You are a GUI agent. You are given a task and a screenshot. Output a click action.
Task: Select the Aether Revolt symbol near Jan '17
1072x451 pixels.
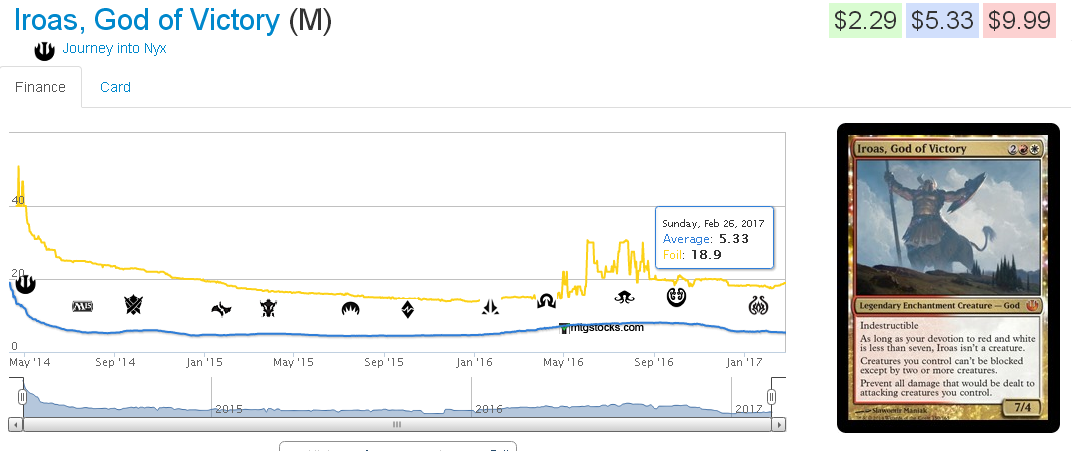pyautogui.click(x=758, y=305)
